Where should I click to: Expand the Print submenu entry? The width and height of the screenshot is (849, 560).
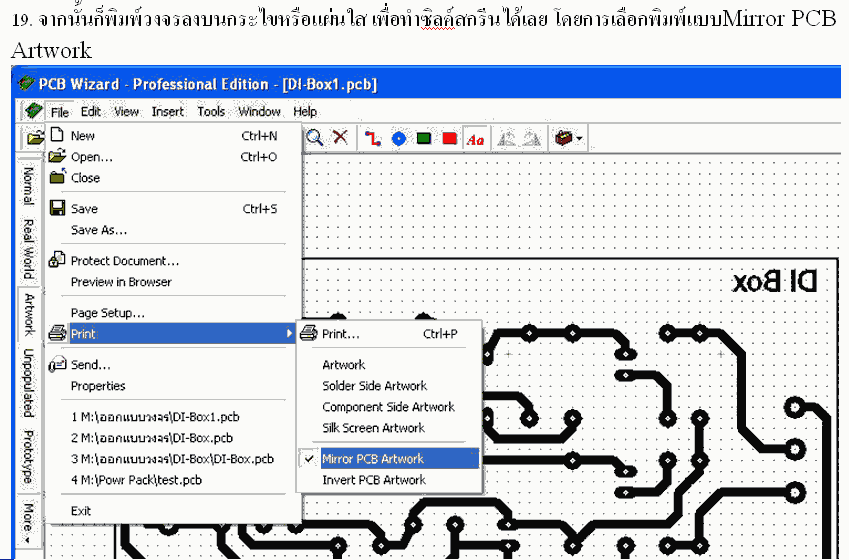coord(173,334)
